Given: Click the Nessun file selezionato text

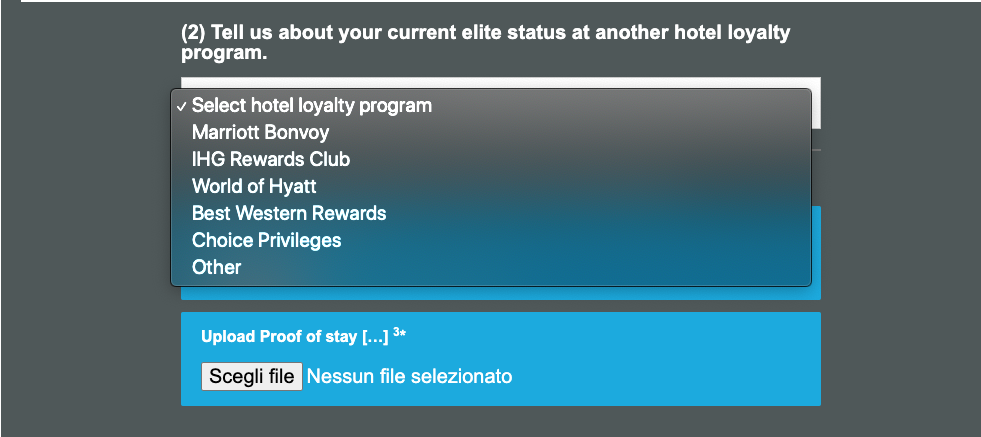Looking at the screenshot, I should [x=410, y=376].
